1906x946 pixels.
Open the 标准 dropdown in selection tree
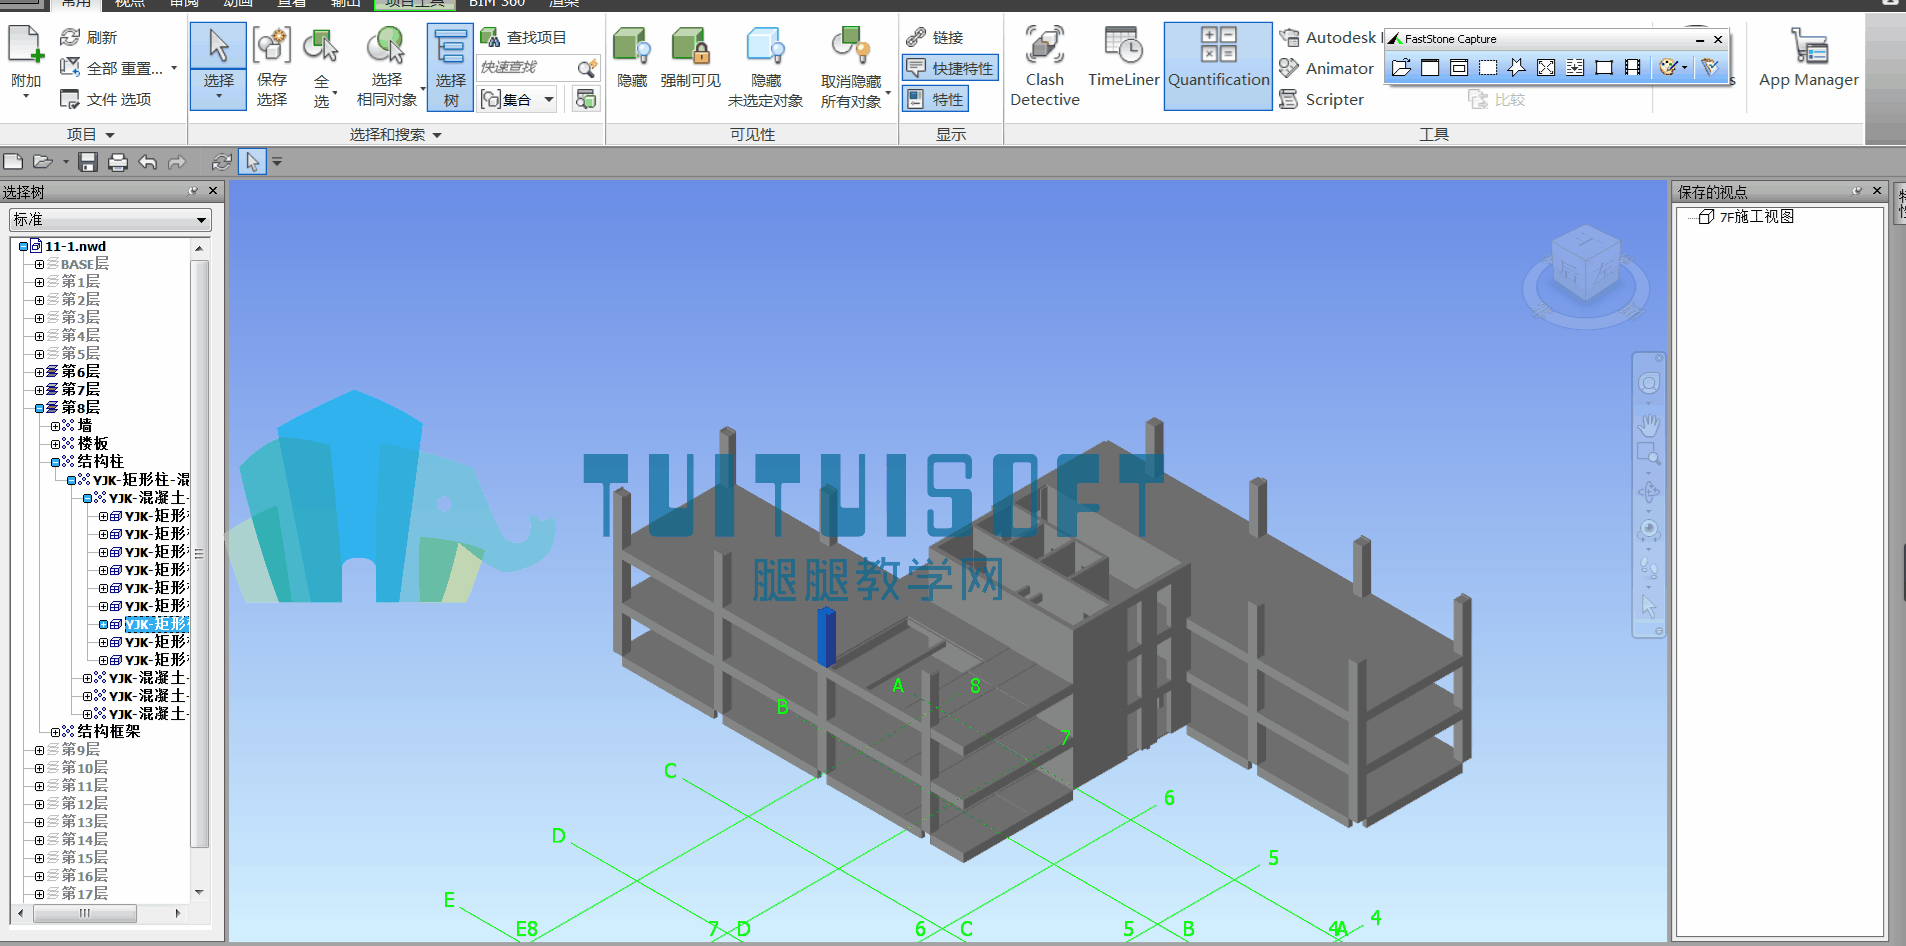(110, 219)
